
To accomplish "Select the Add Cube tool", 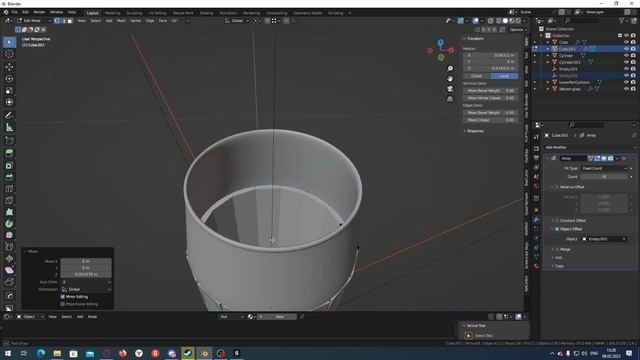I will click(x=9, y=141).
